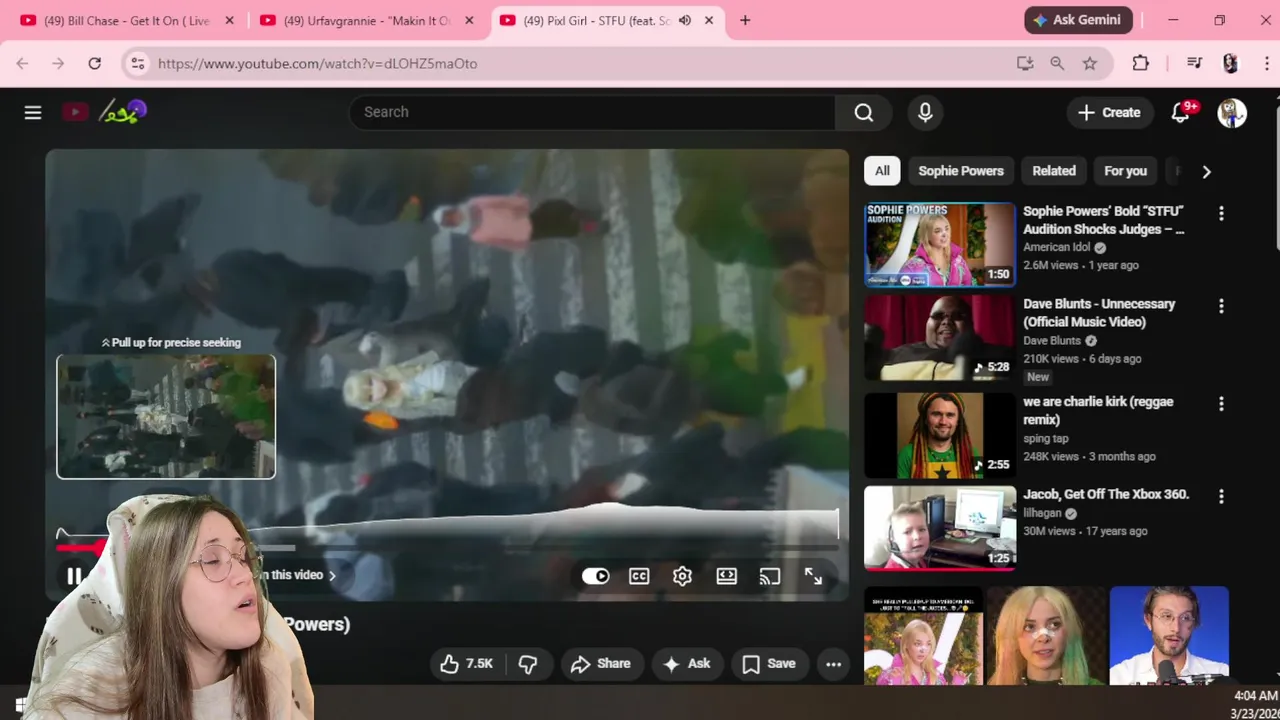Open video settings gear
Image resolution: width=1280 pixels, height=720 pixels.
(682, 576)
